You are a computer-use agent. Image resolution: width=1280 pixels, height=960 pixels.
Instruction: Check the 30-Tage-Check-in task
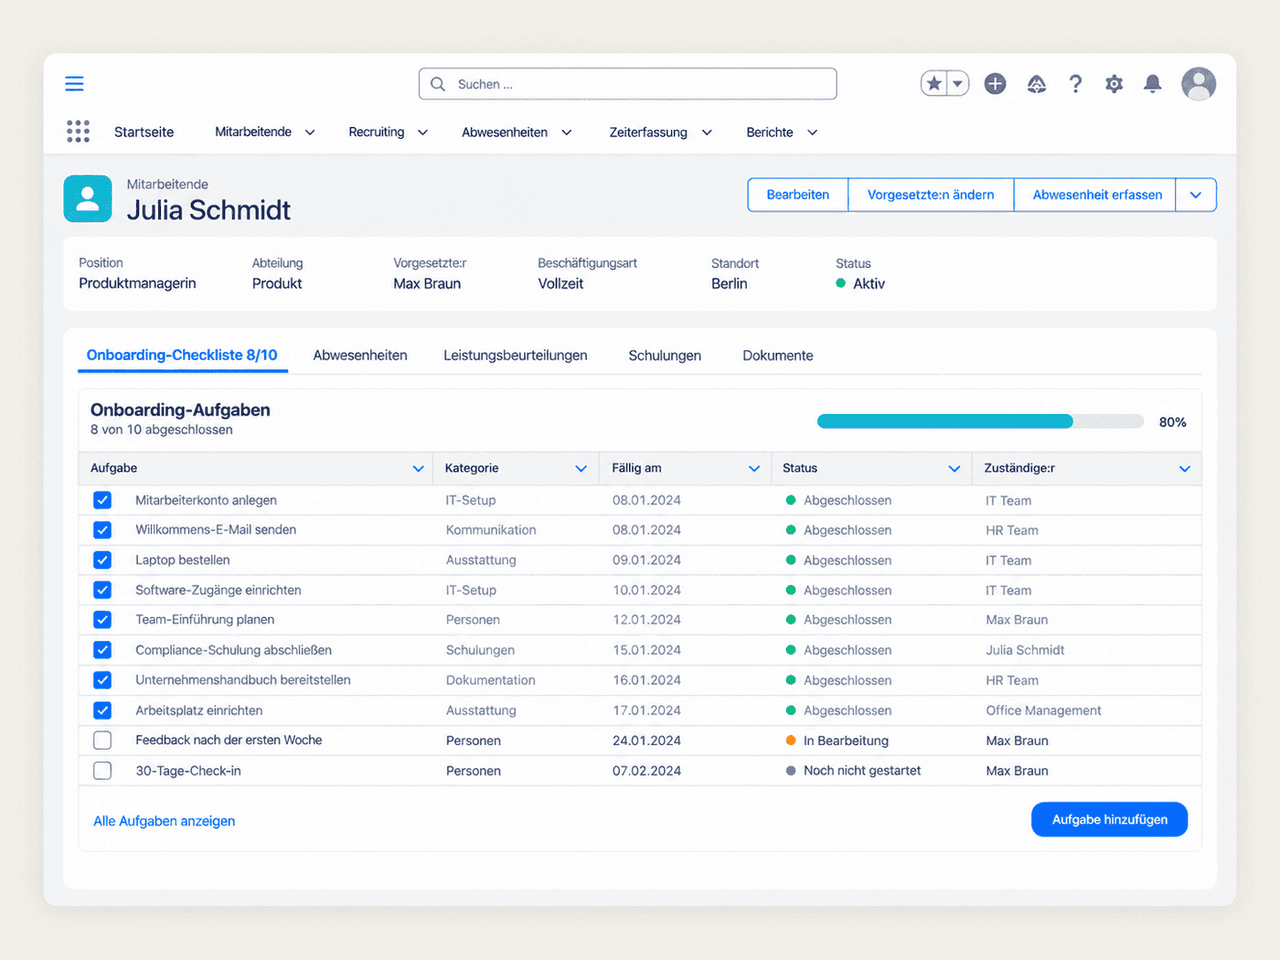(102, 770)
